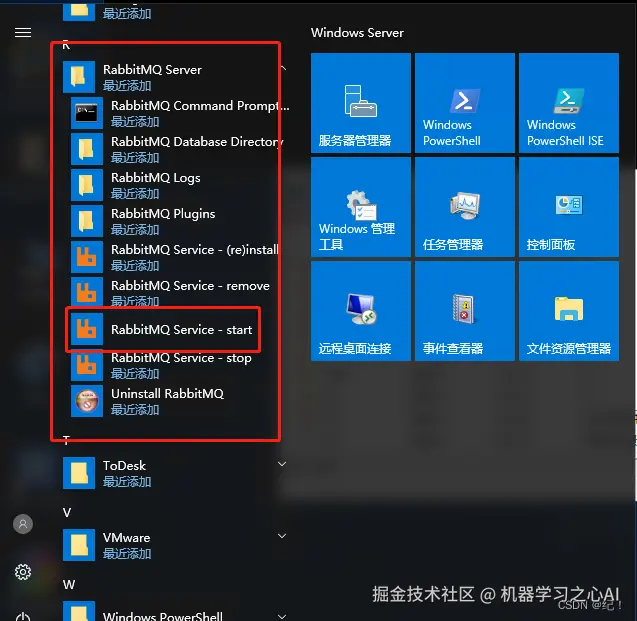Click RabbitMQ Service stop icon
This screenshot has width=637, height=621.
(x=87, y=366)
